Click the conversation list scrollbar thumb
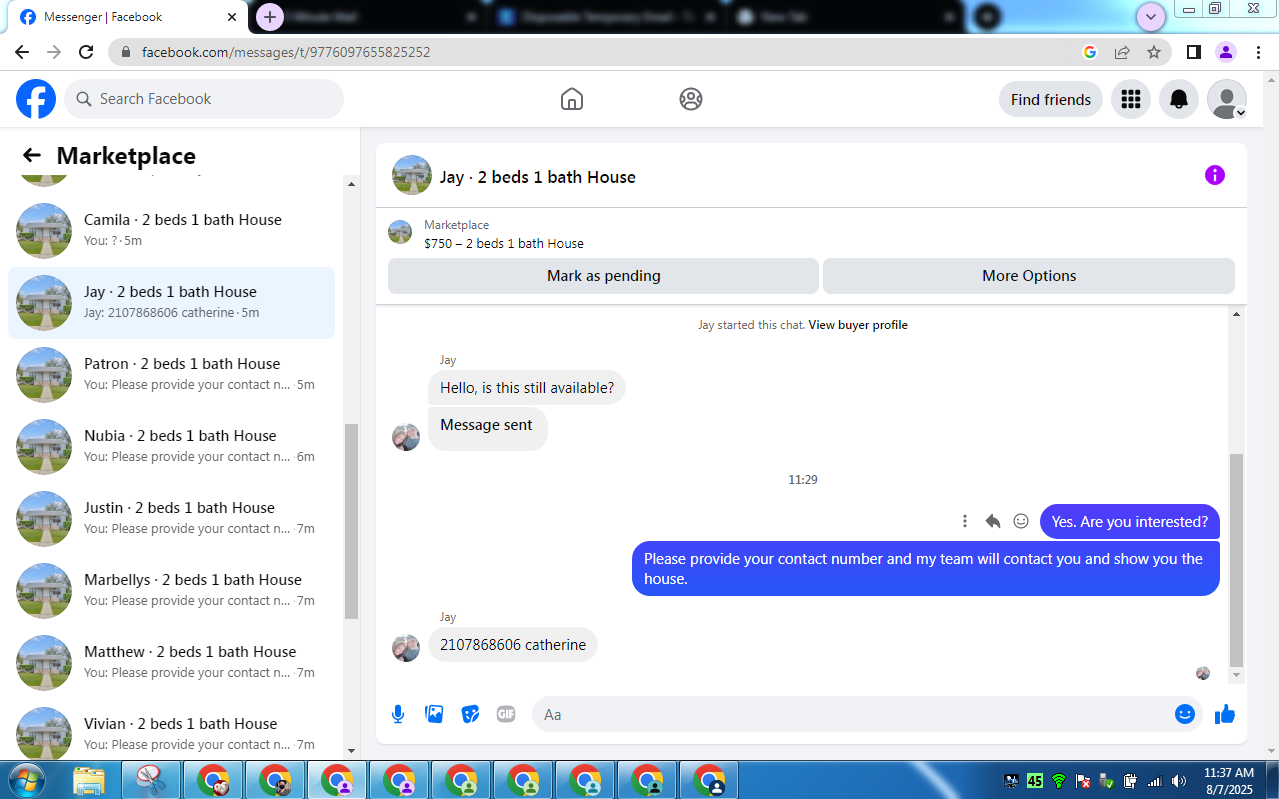 [x=351, y=521]
